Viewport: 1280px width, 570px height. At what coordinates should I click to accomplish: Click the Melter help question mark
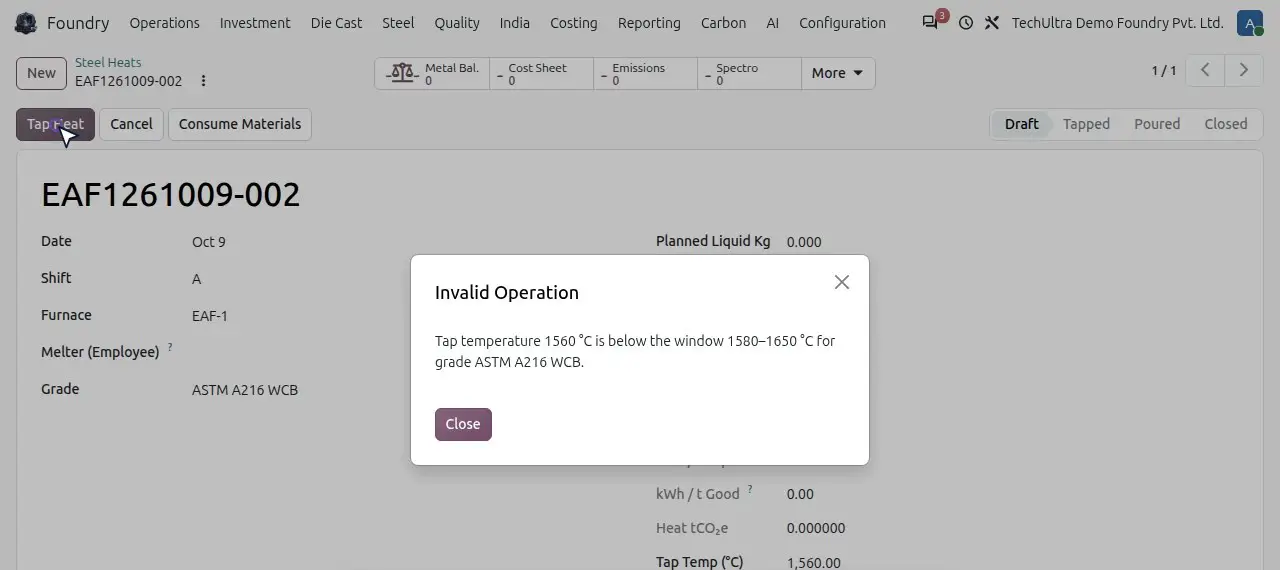[170, 347]
